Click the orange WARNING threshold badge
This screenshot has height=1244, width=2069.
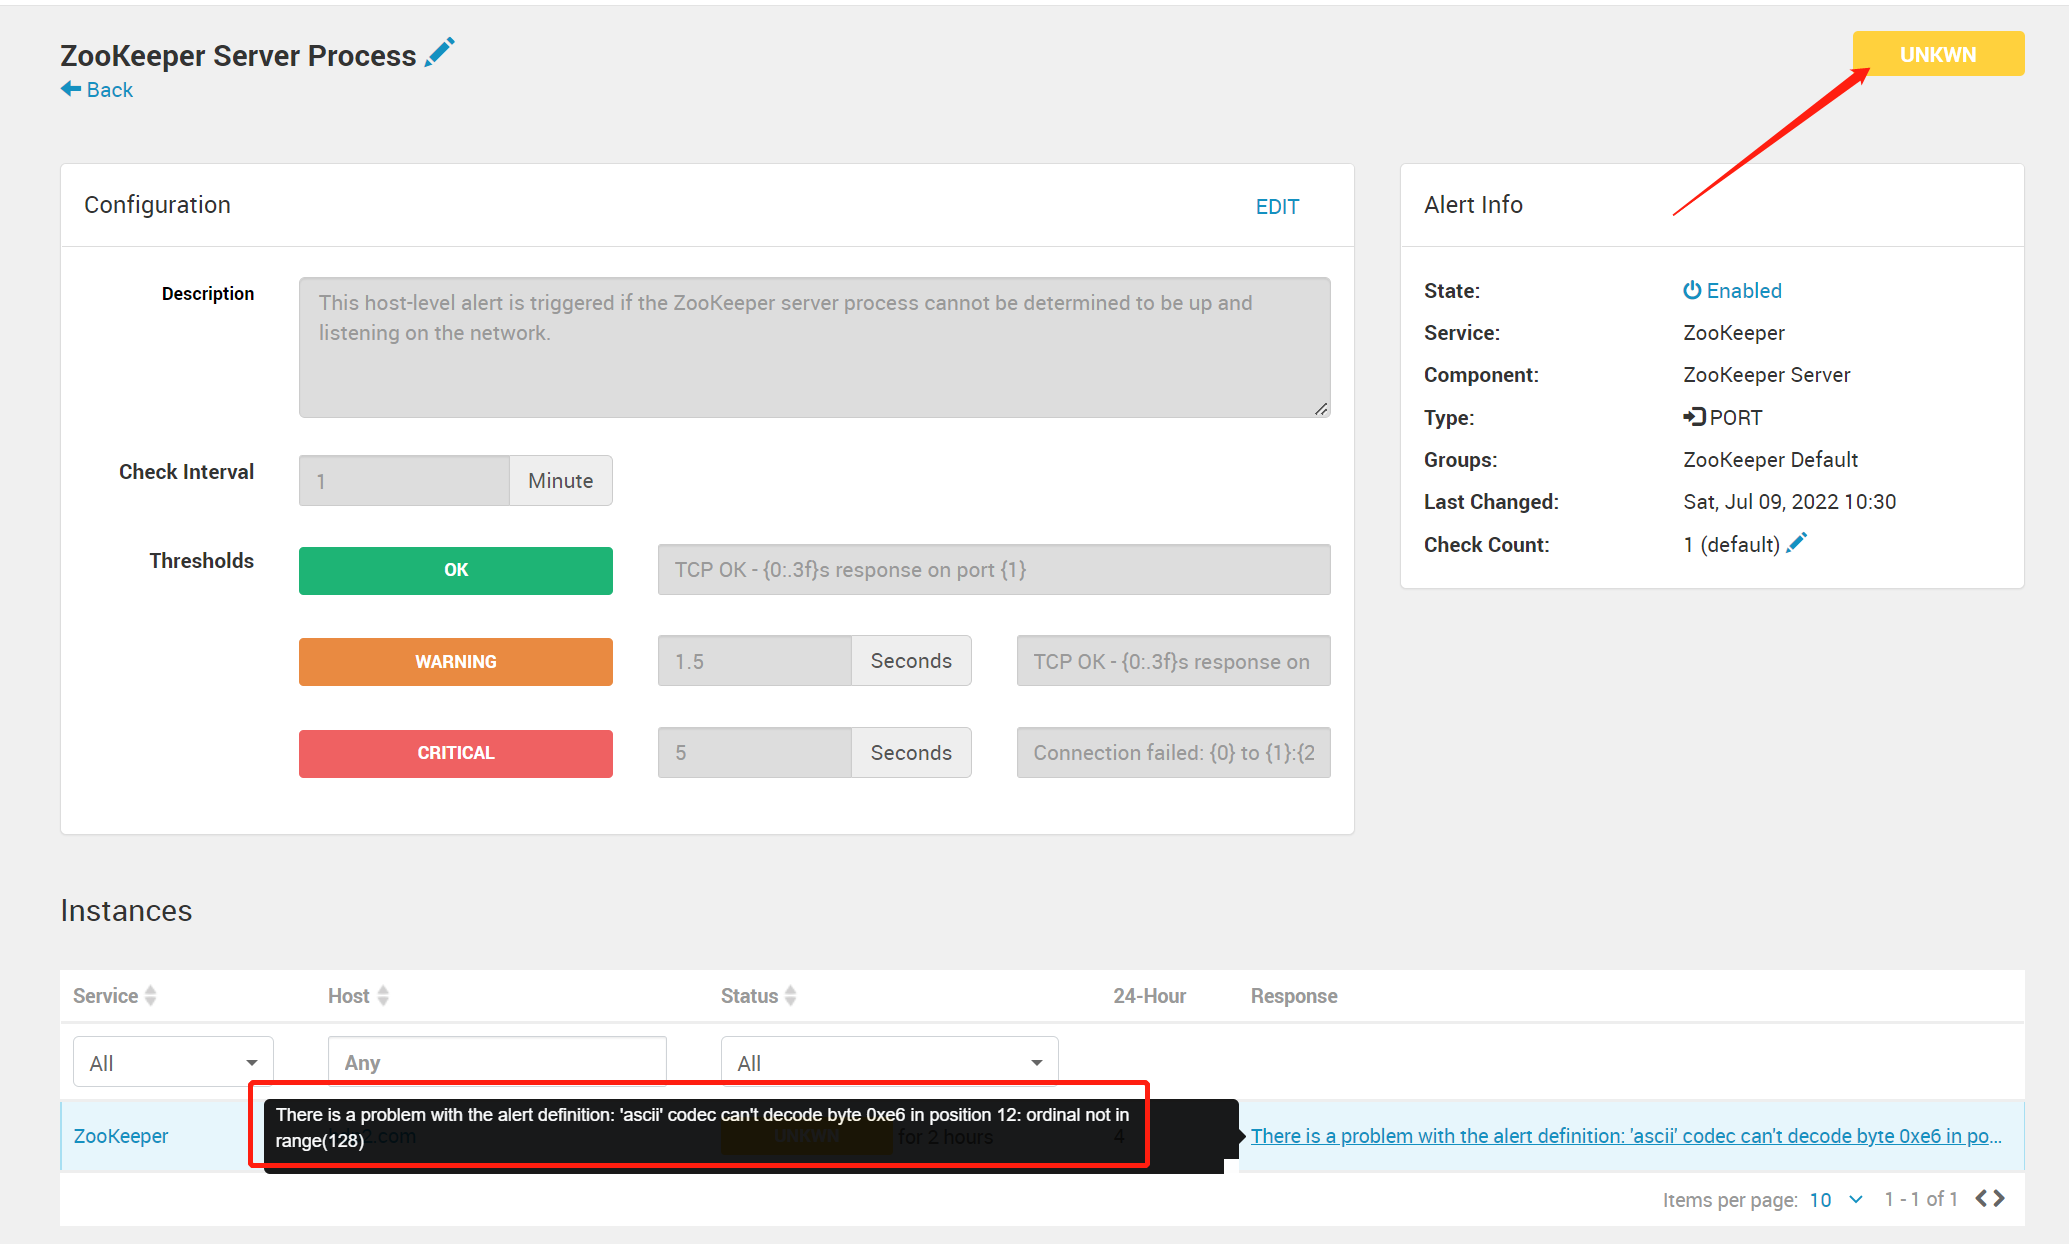pos(456,662)
